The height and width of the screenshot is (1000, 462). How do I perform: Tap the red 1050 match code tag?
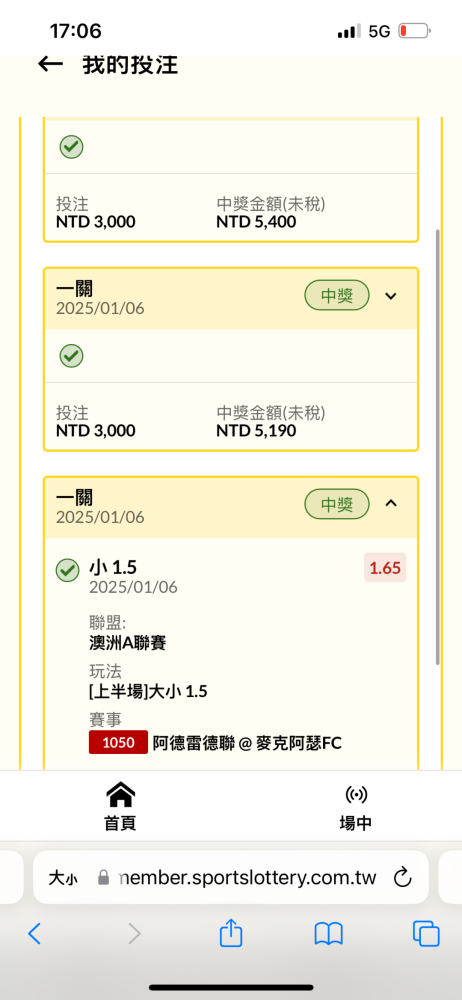[x=119, y=743]
